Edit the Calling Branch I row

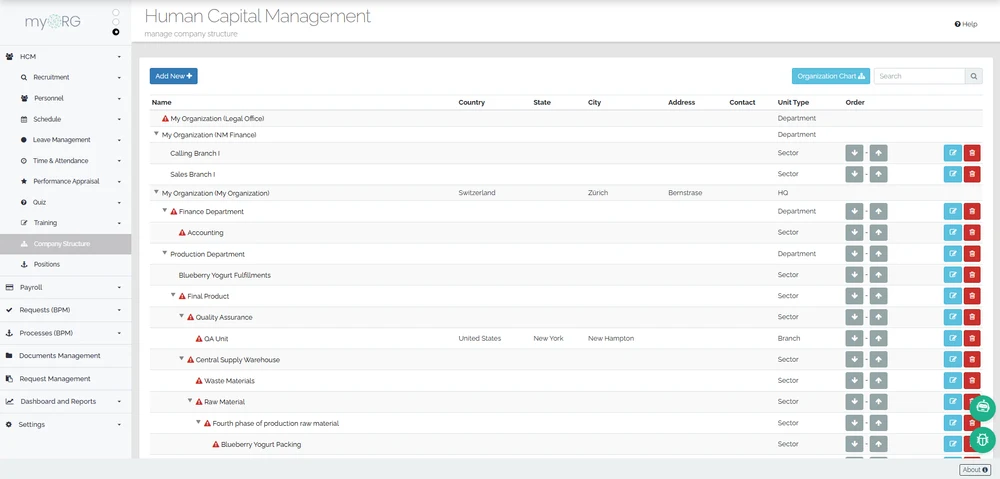click(952, 153)
